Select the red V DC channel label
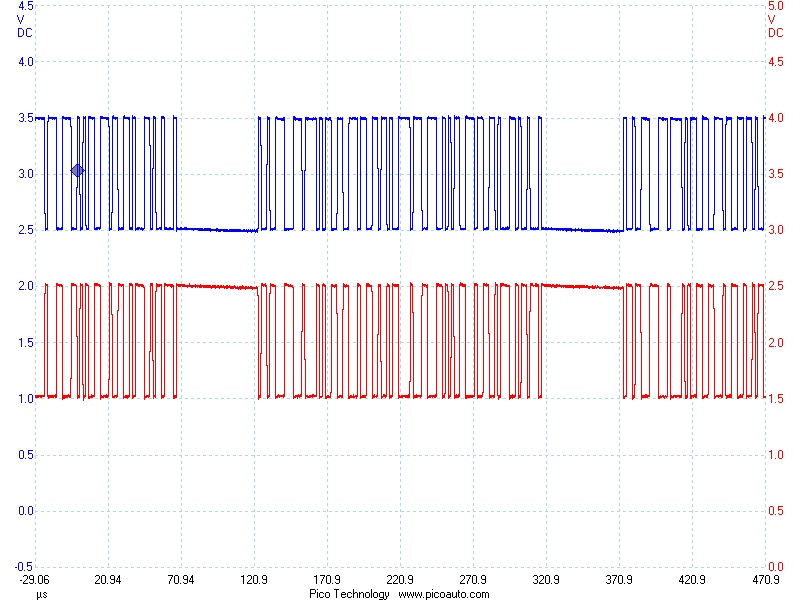Image resolution: width=800 pixels, height=600 pixels. click(x=775, y=25)
